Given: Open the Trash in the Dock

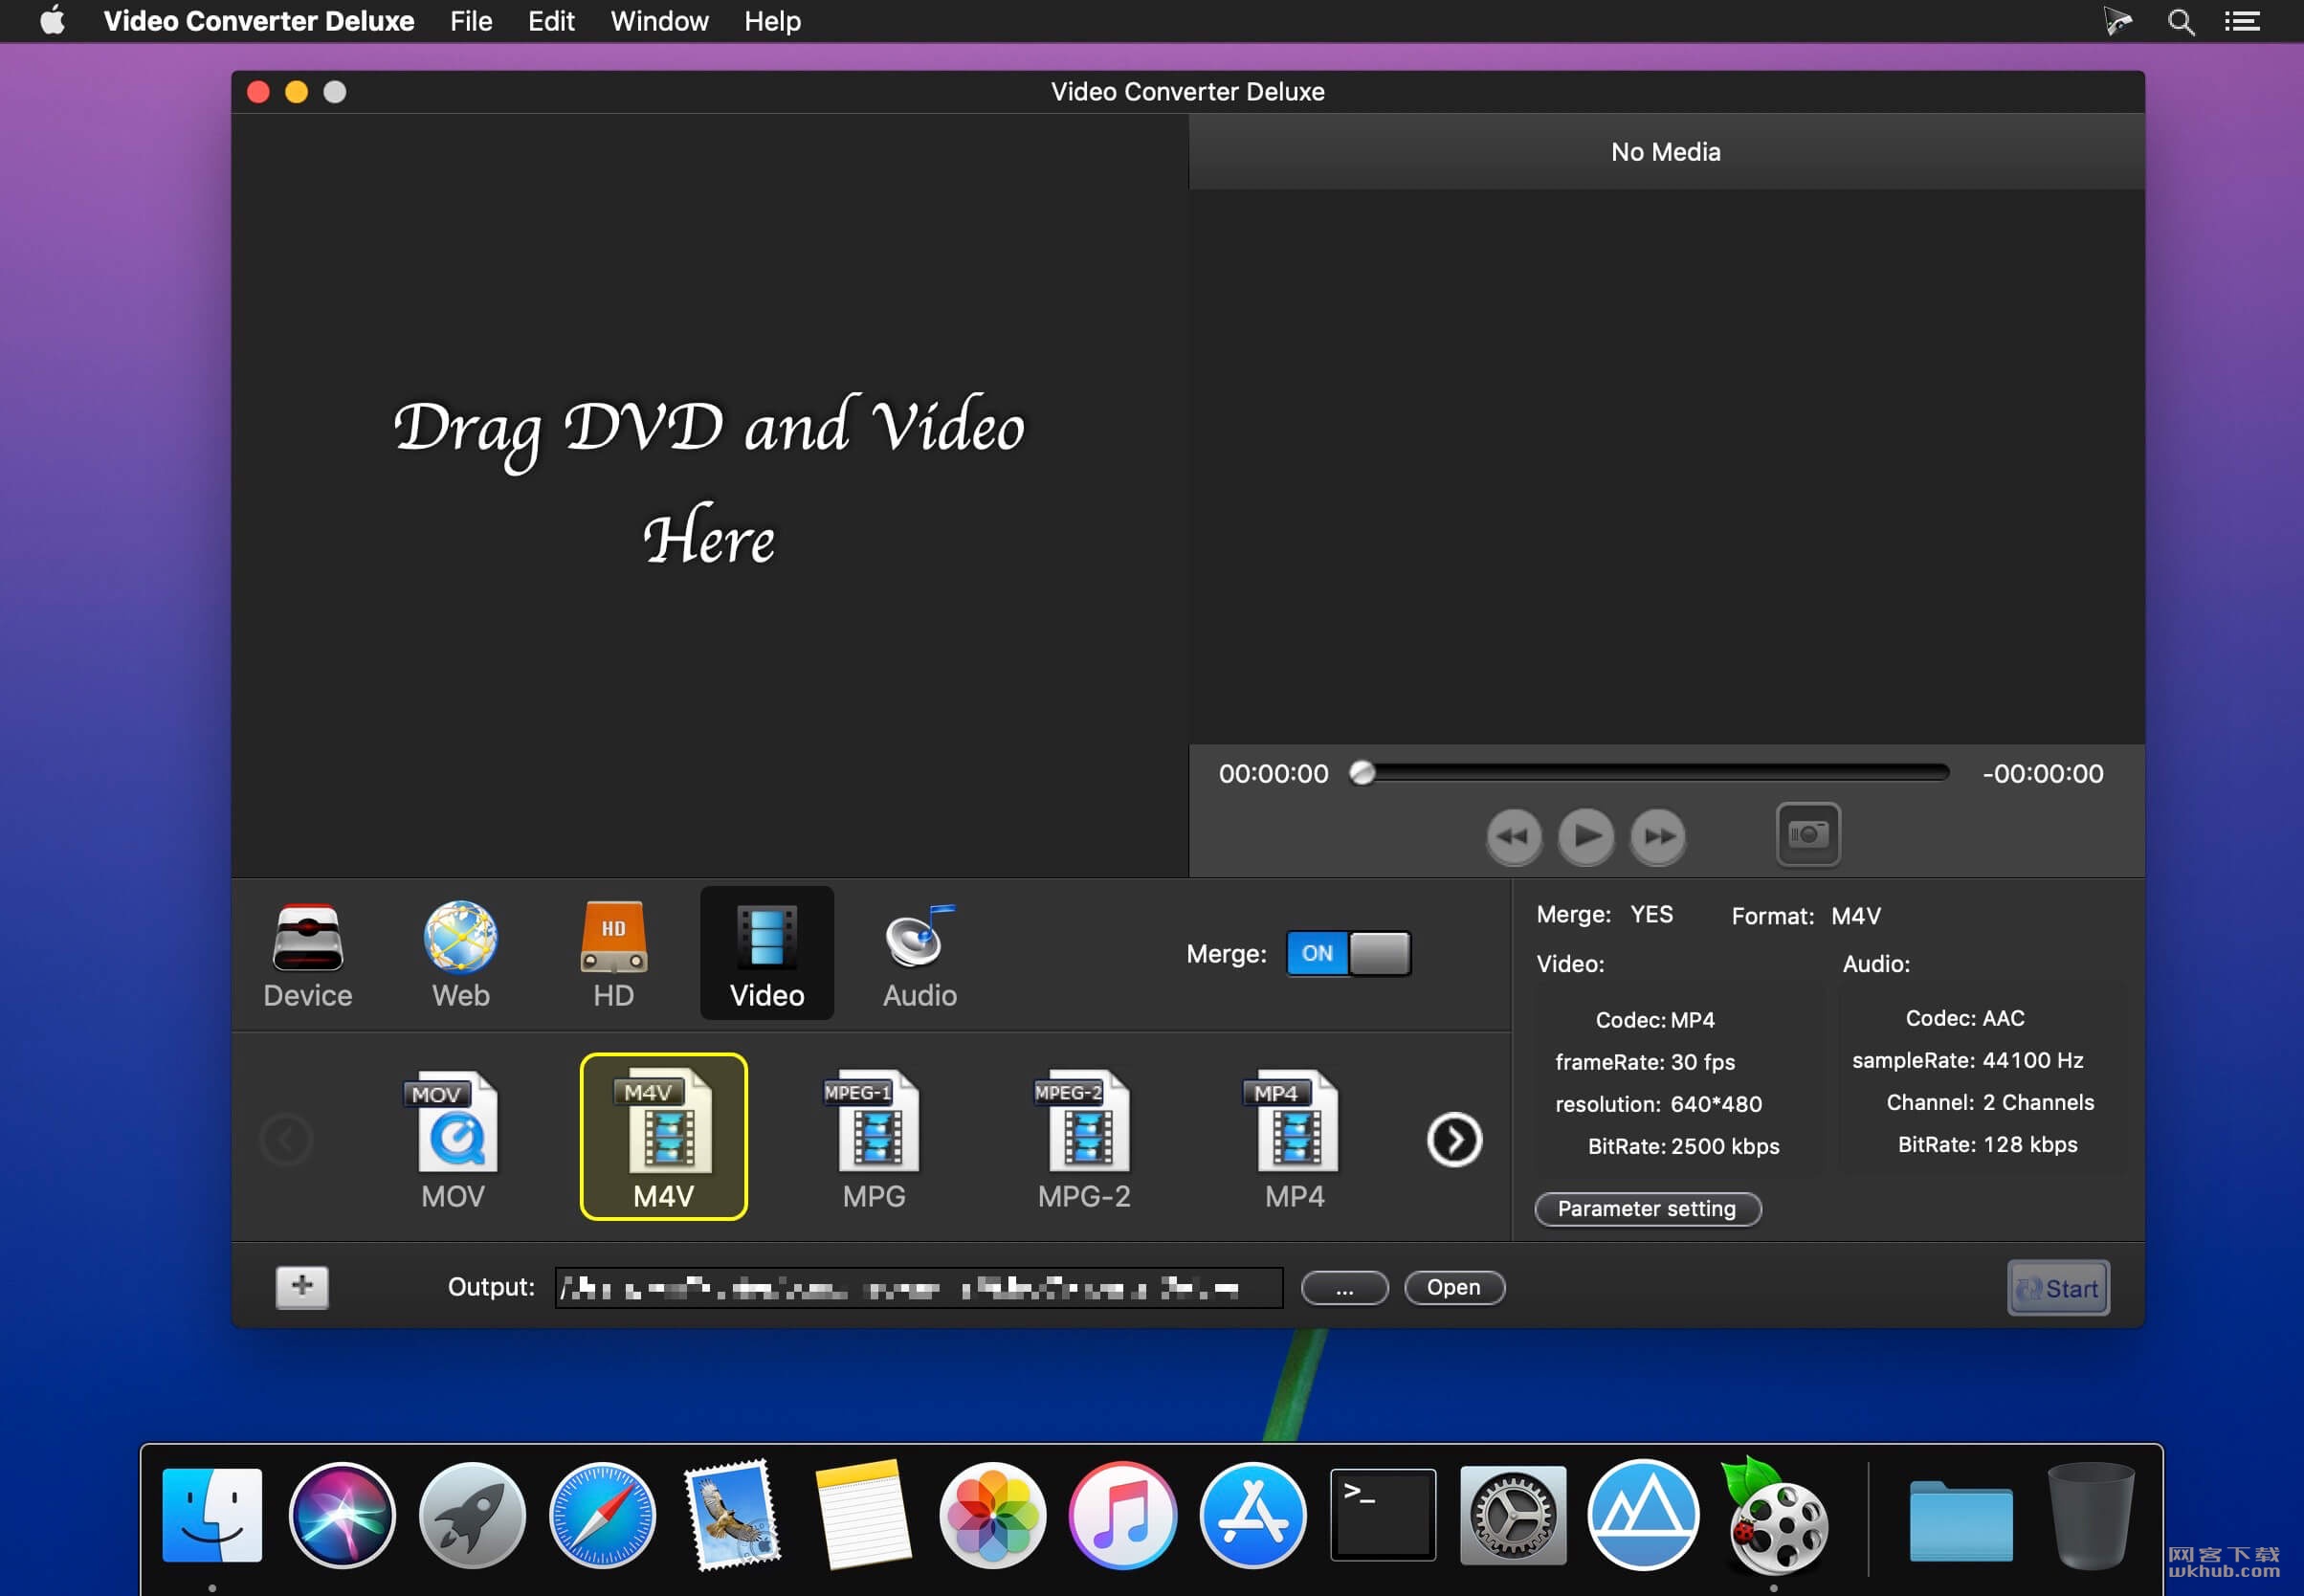Looking at the screenshot, I should [2090, 1515].
